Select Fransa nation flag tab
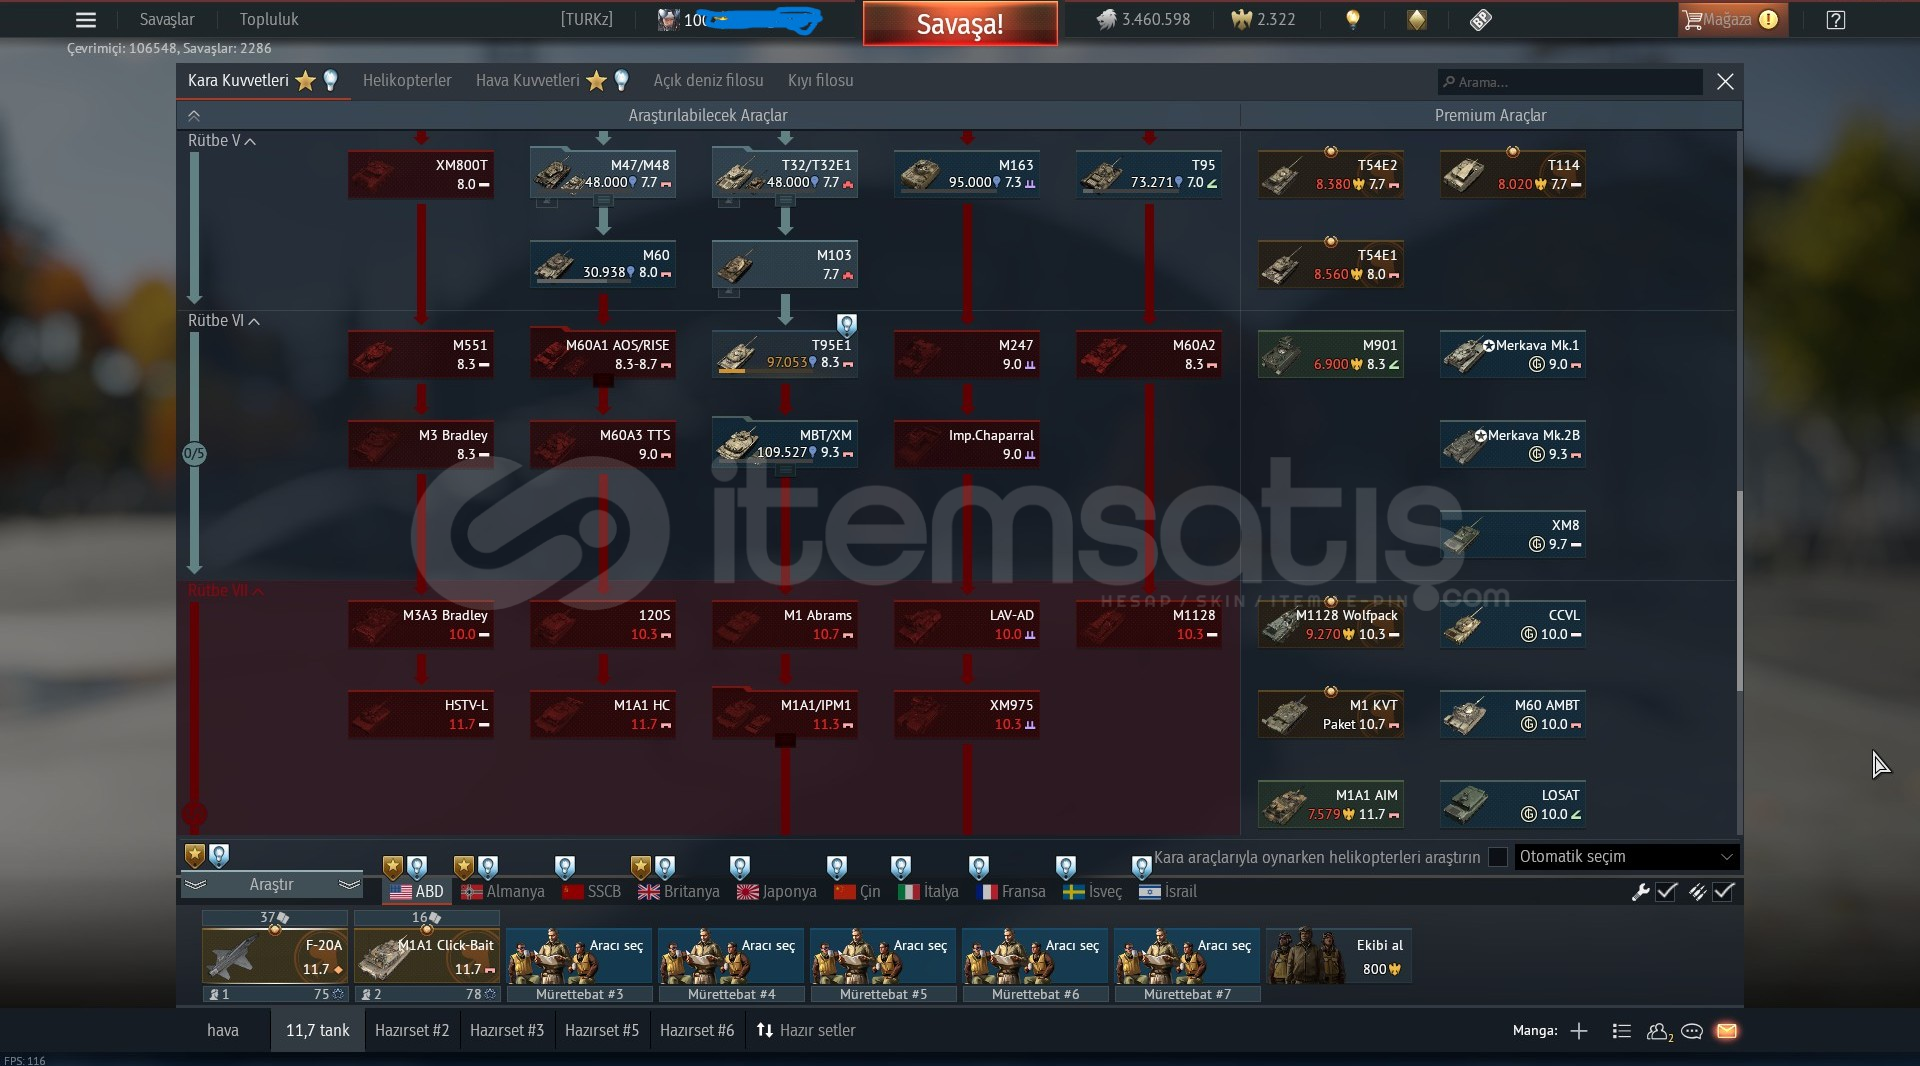 pyautogui.click(x=1011, y=891)
